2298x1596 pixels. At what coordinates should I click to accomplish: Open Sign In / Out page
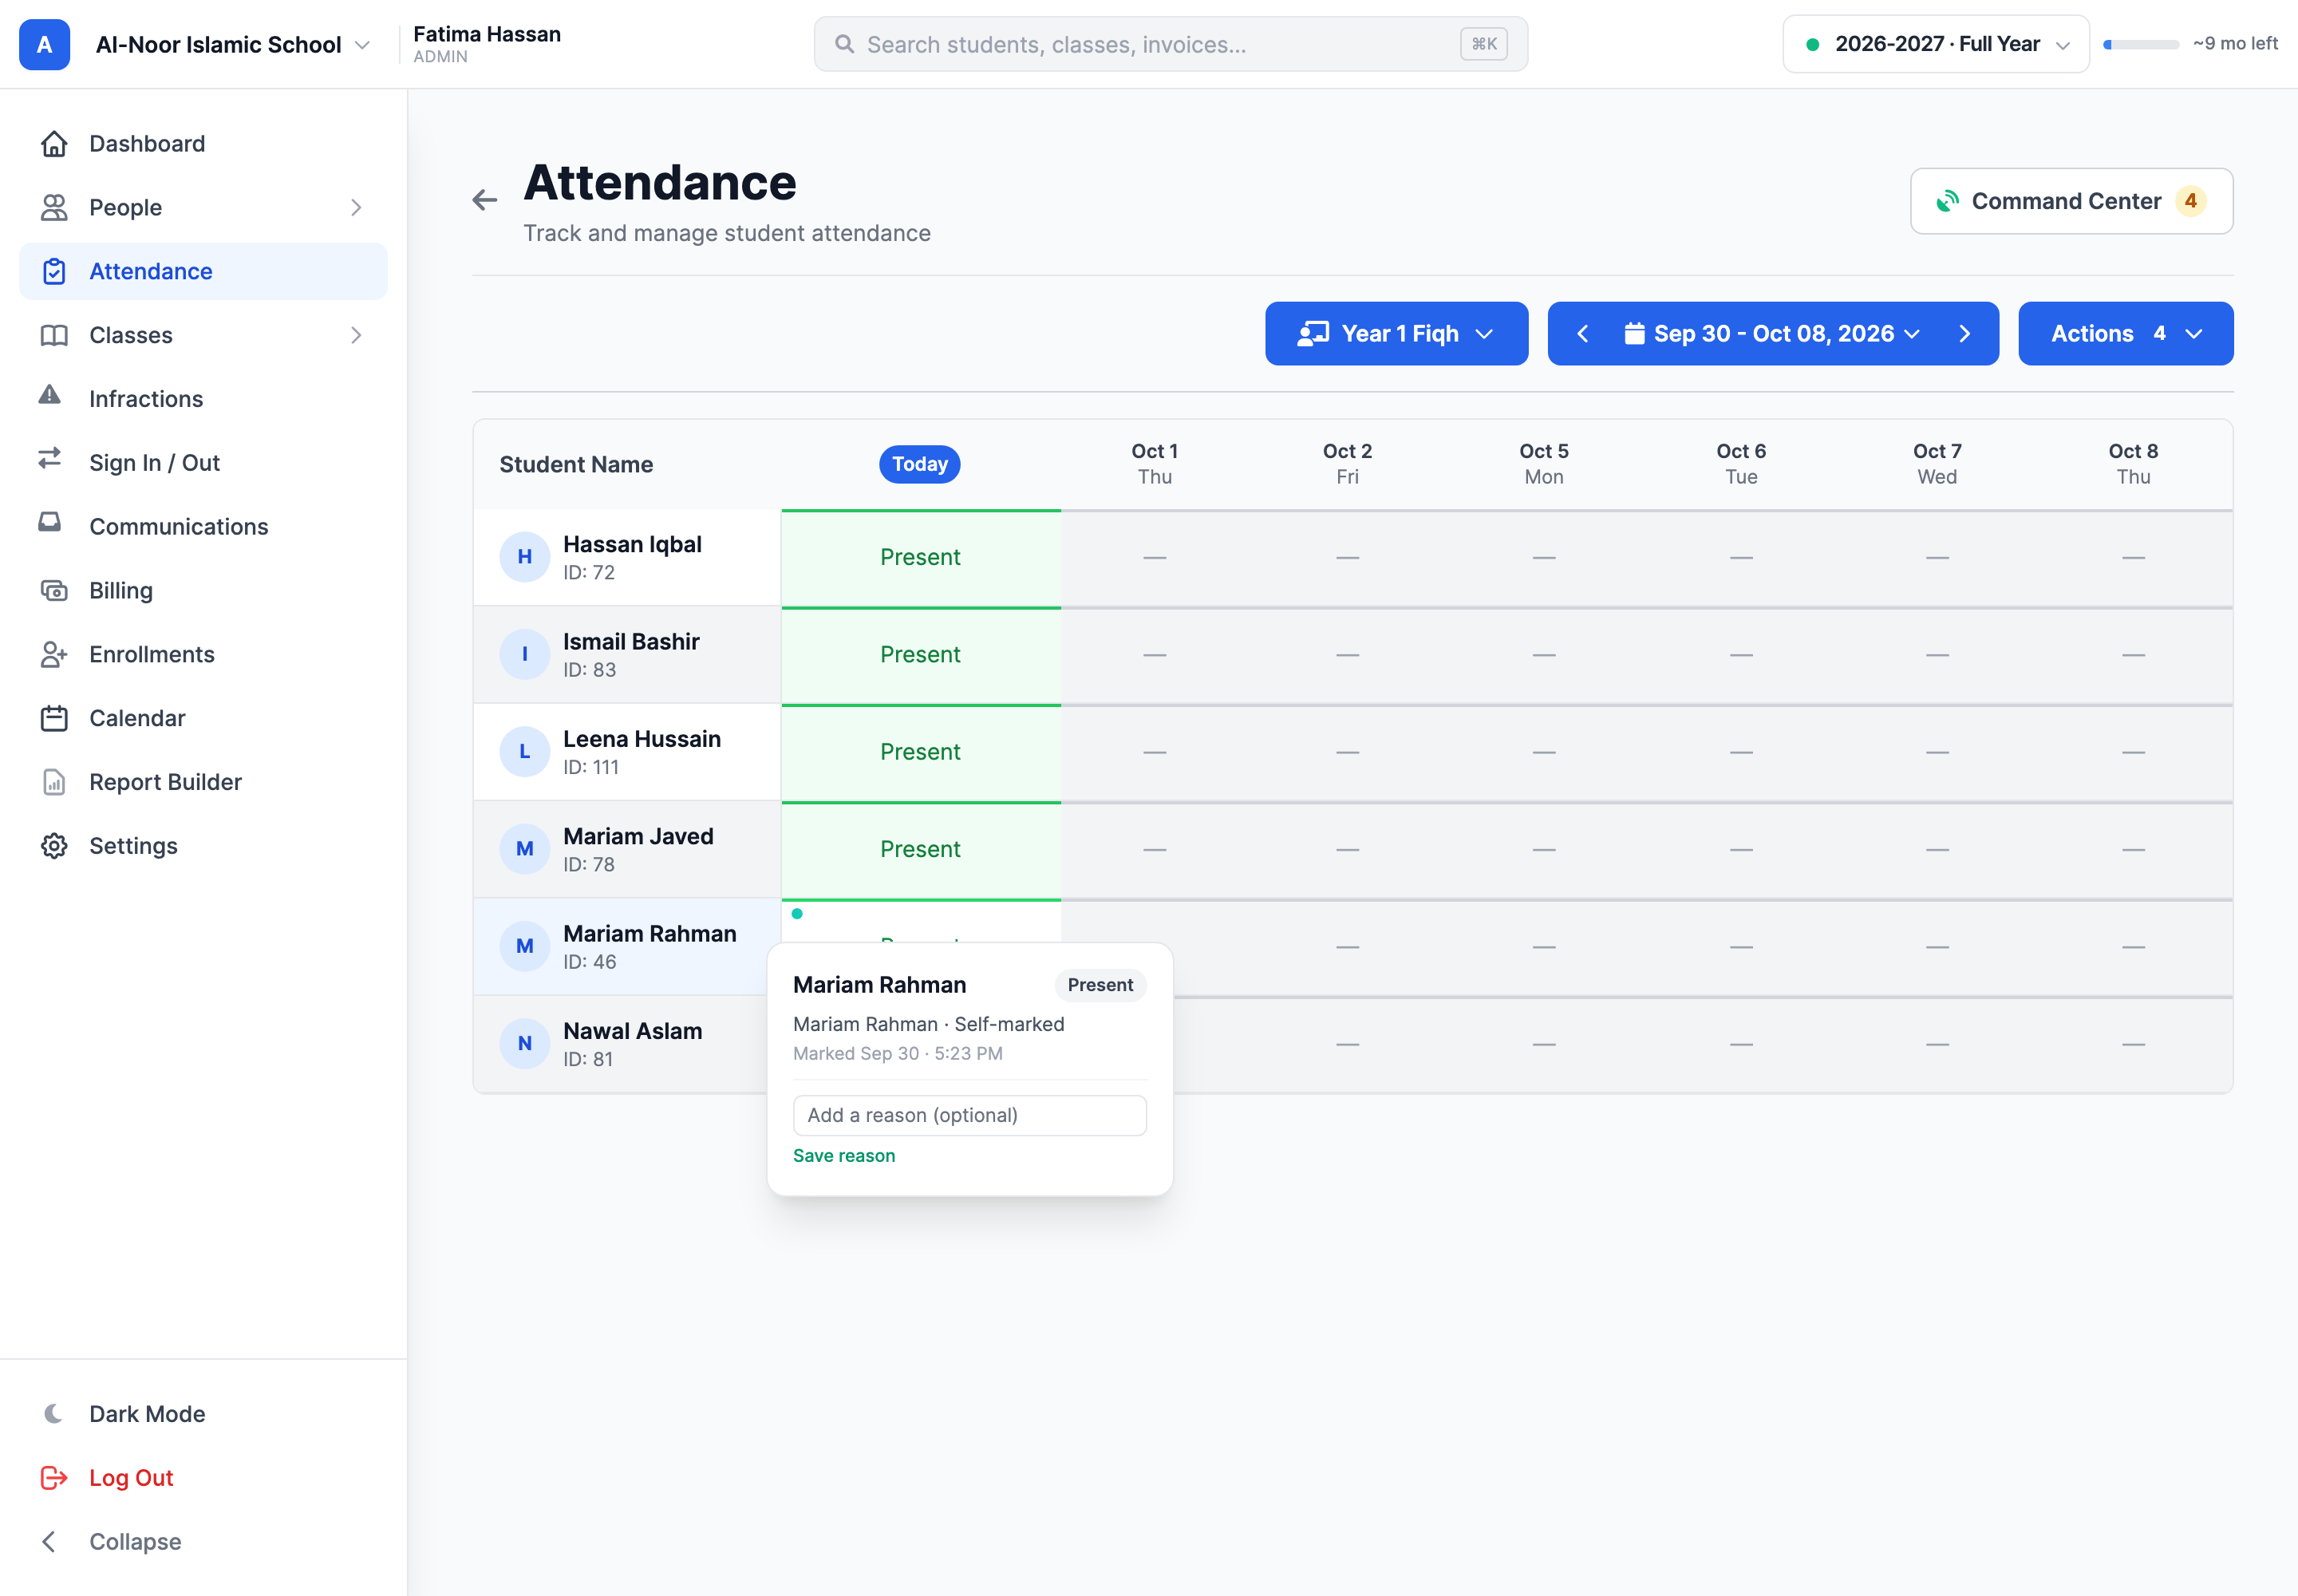point(203,463)
